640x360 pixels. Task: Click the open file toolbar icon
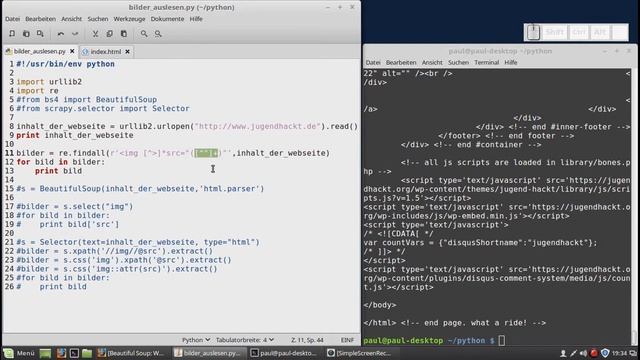pos(26,34)
